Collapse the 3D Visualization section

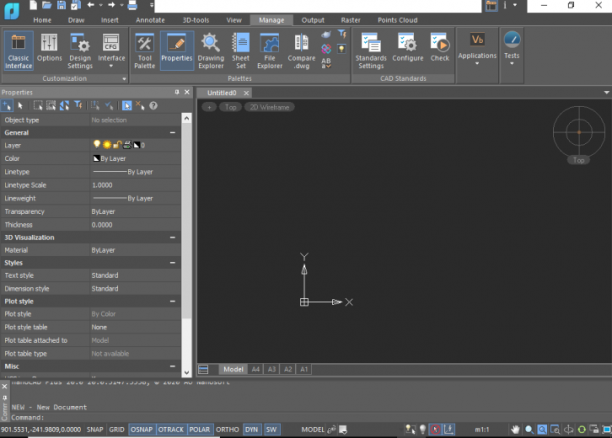(173, 237)
